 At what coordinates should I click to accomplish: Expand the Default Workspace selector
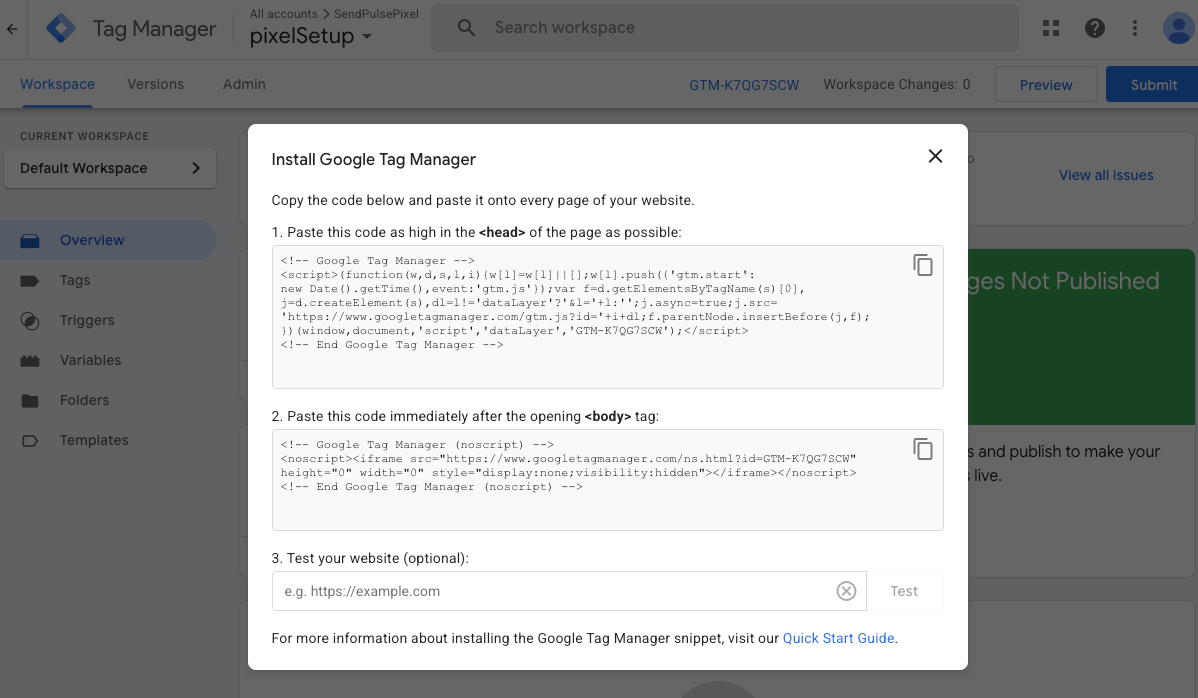[x=110, y=168]
